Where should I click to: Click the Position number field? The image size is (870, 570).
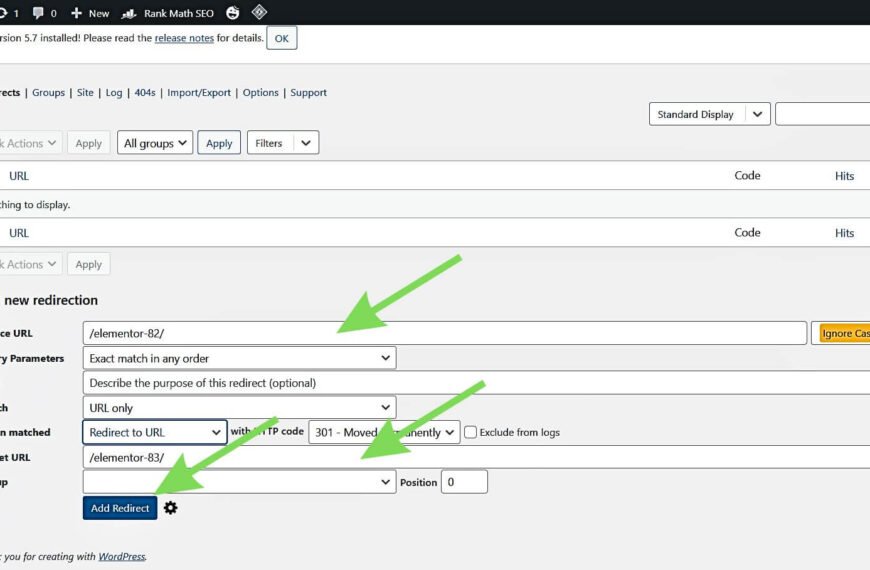(464, 482)
